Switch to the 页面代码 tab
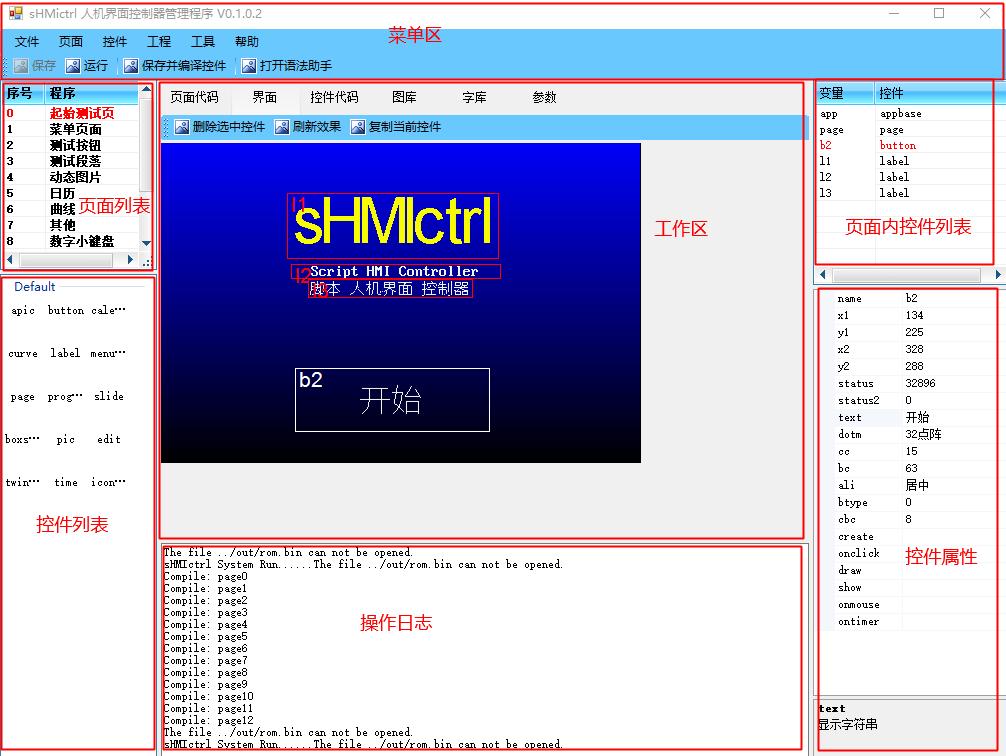This screenshot has width=1006, height=756. point(194,97)
